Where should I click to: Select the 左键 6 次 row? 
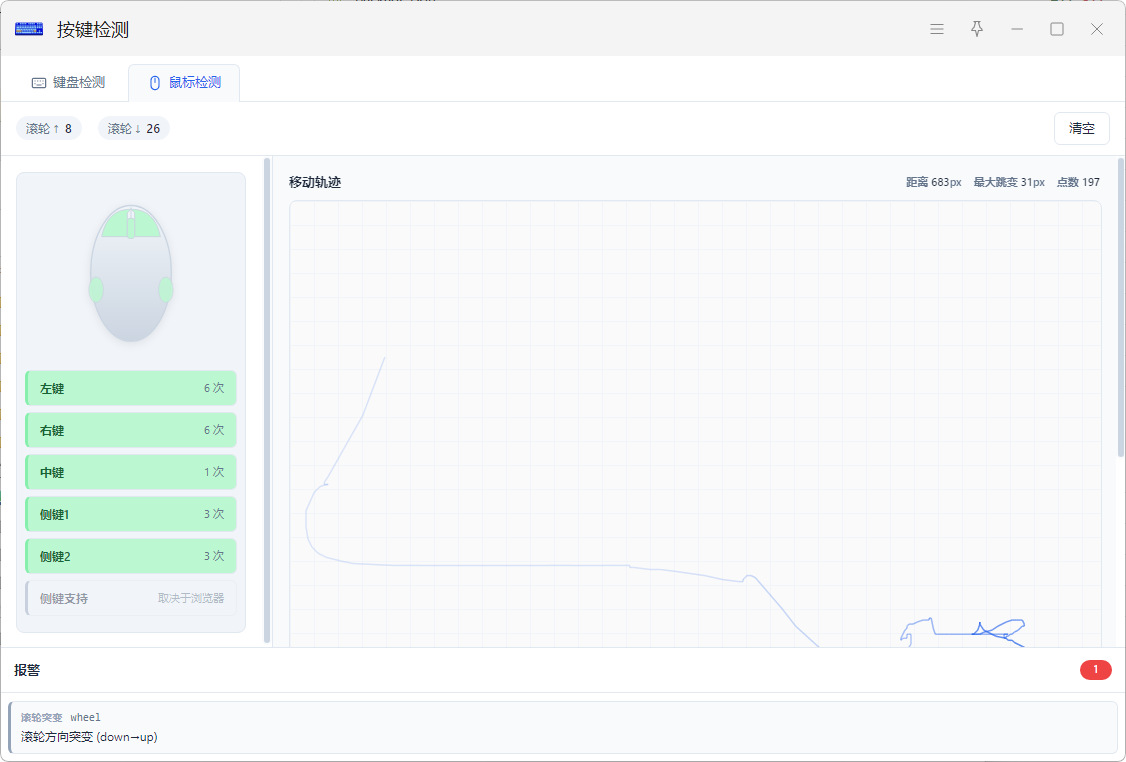(131, 388)
